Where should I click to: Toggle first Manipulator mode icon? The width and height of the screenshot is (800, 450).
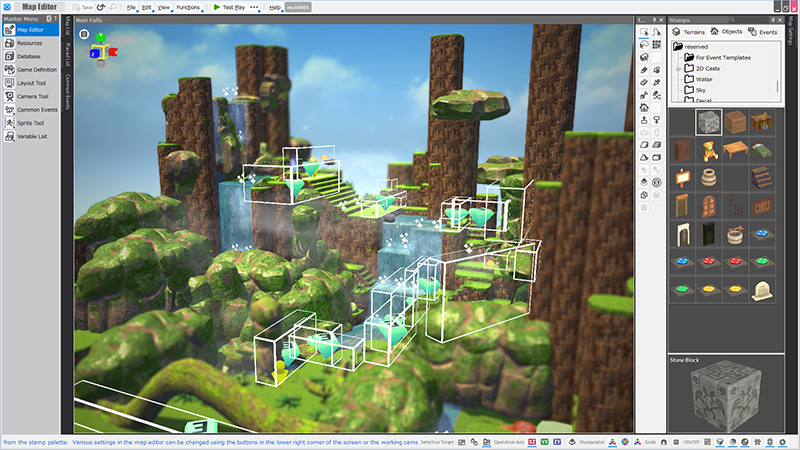tap(612, 442)
